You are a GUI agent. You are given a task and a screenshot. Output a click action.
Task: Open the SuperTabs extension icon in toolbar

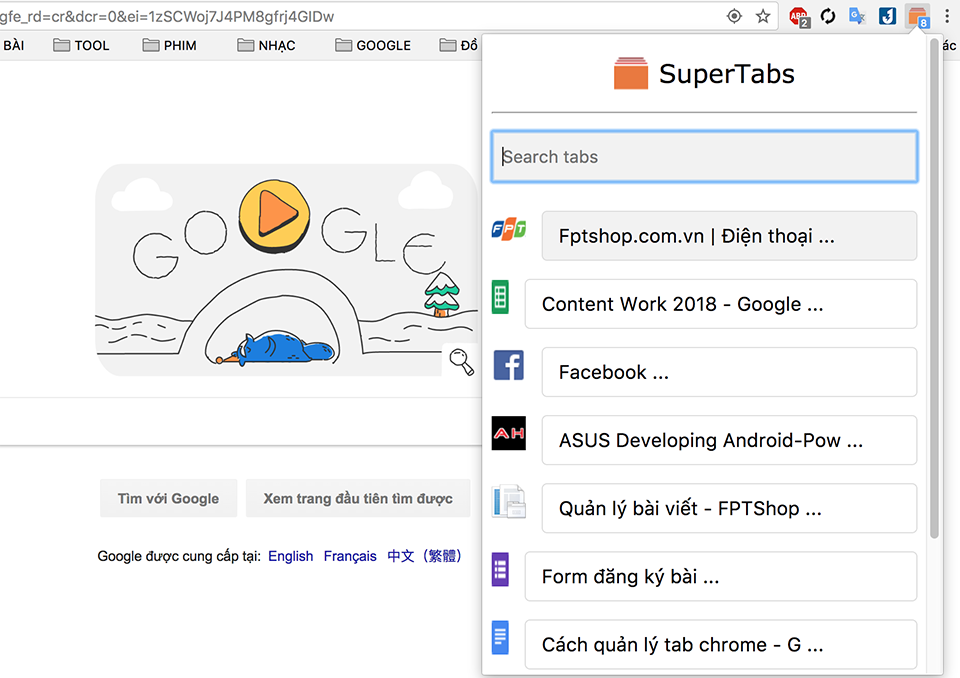click(x=917, y=17)
